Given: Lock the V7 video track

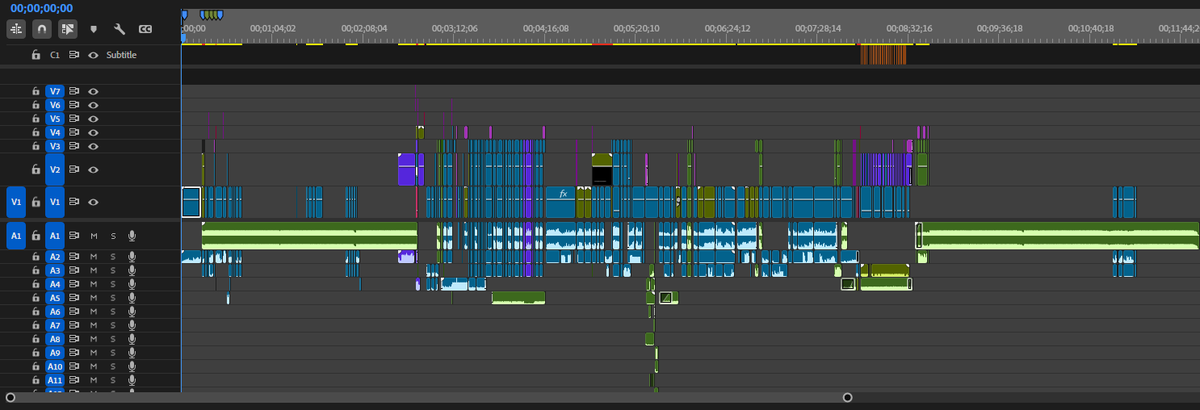Looking at the screenshot, I should tap(36, 91).
